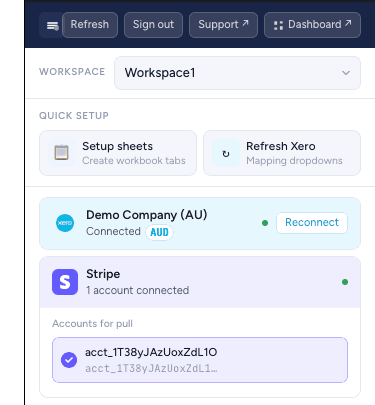Click the QUICK SETUP heading
Image resolution: width=375 pixels, height=405 pixels.
pos(74,116)
